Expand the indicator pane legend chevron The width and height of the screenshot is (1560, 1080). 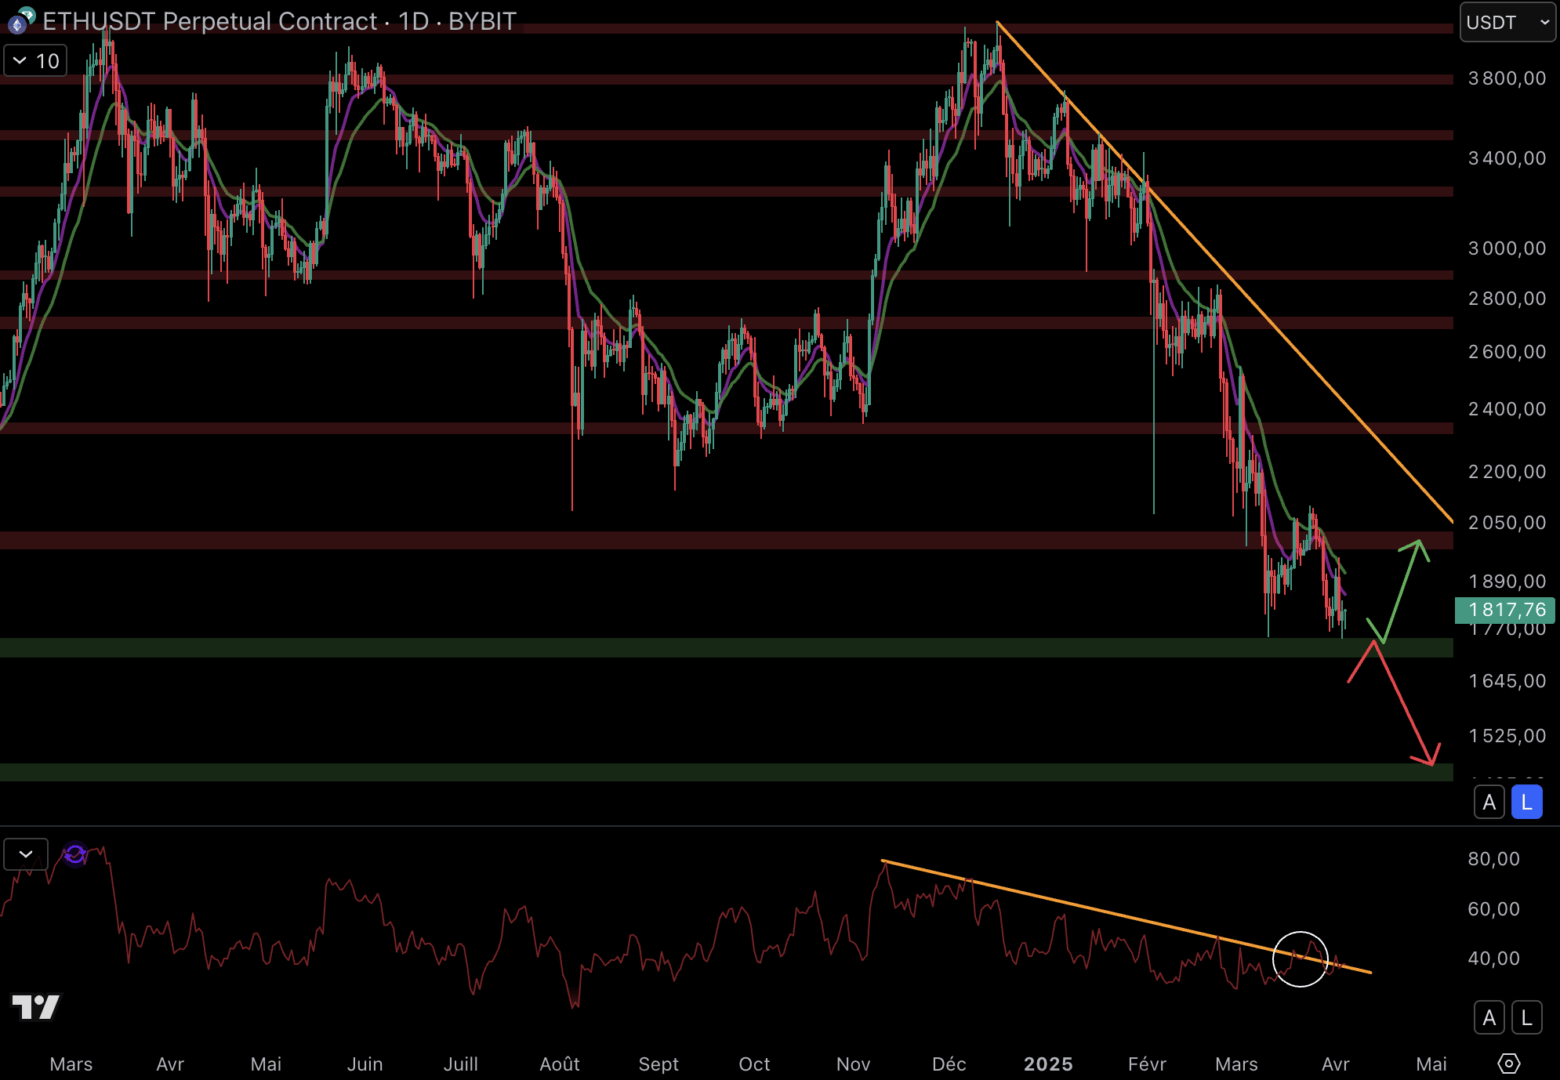26,854
